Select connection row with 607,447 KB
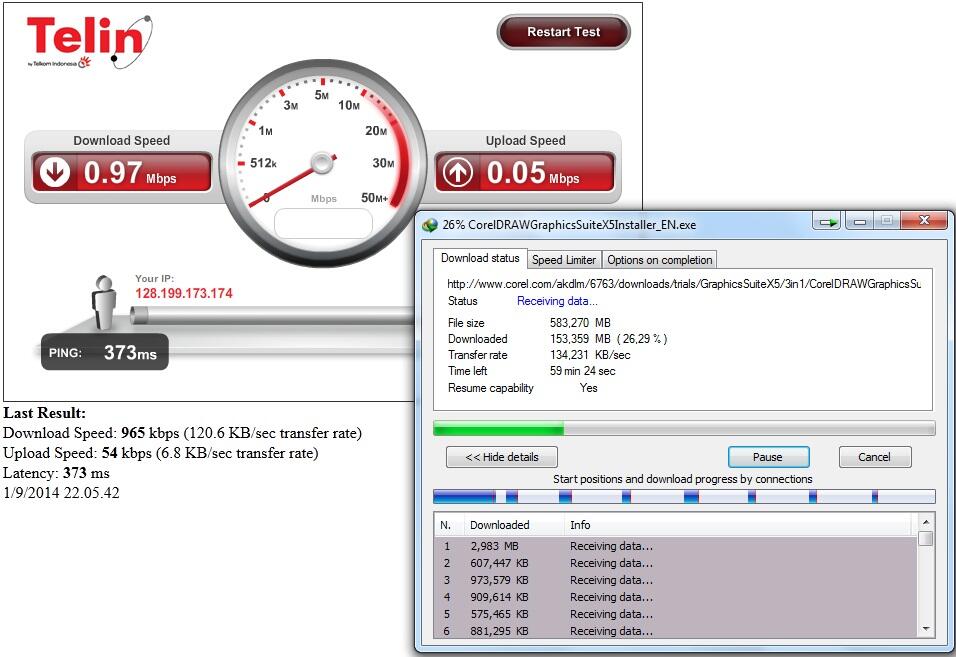This screenshot has width=956, height=657. click(676, 563)
